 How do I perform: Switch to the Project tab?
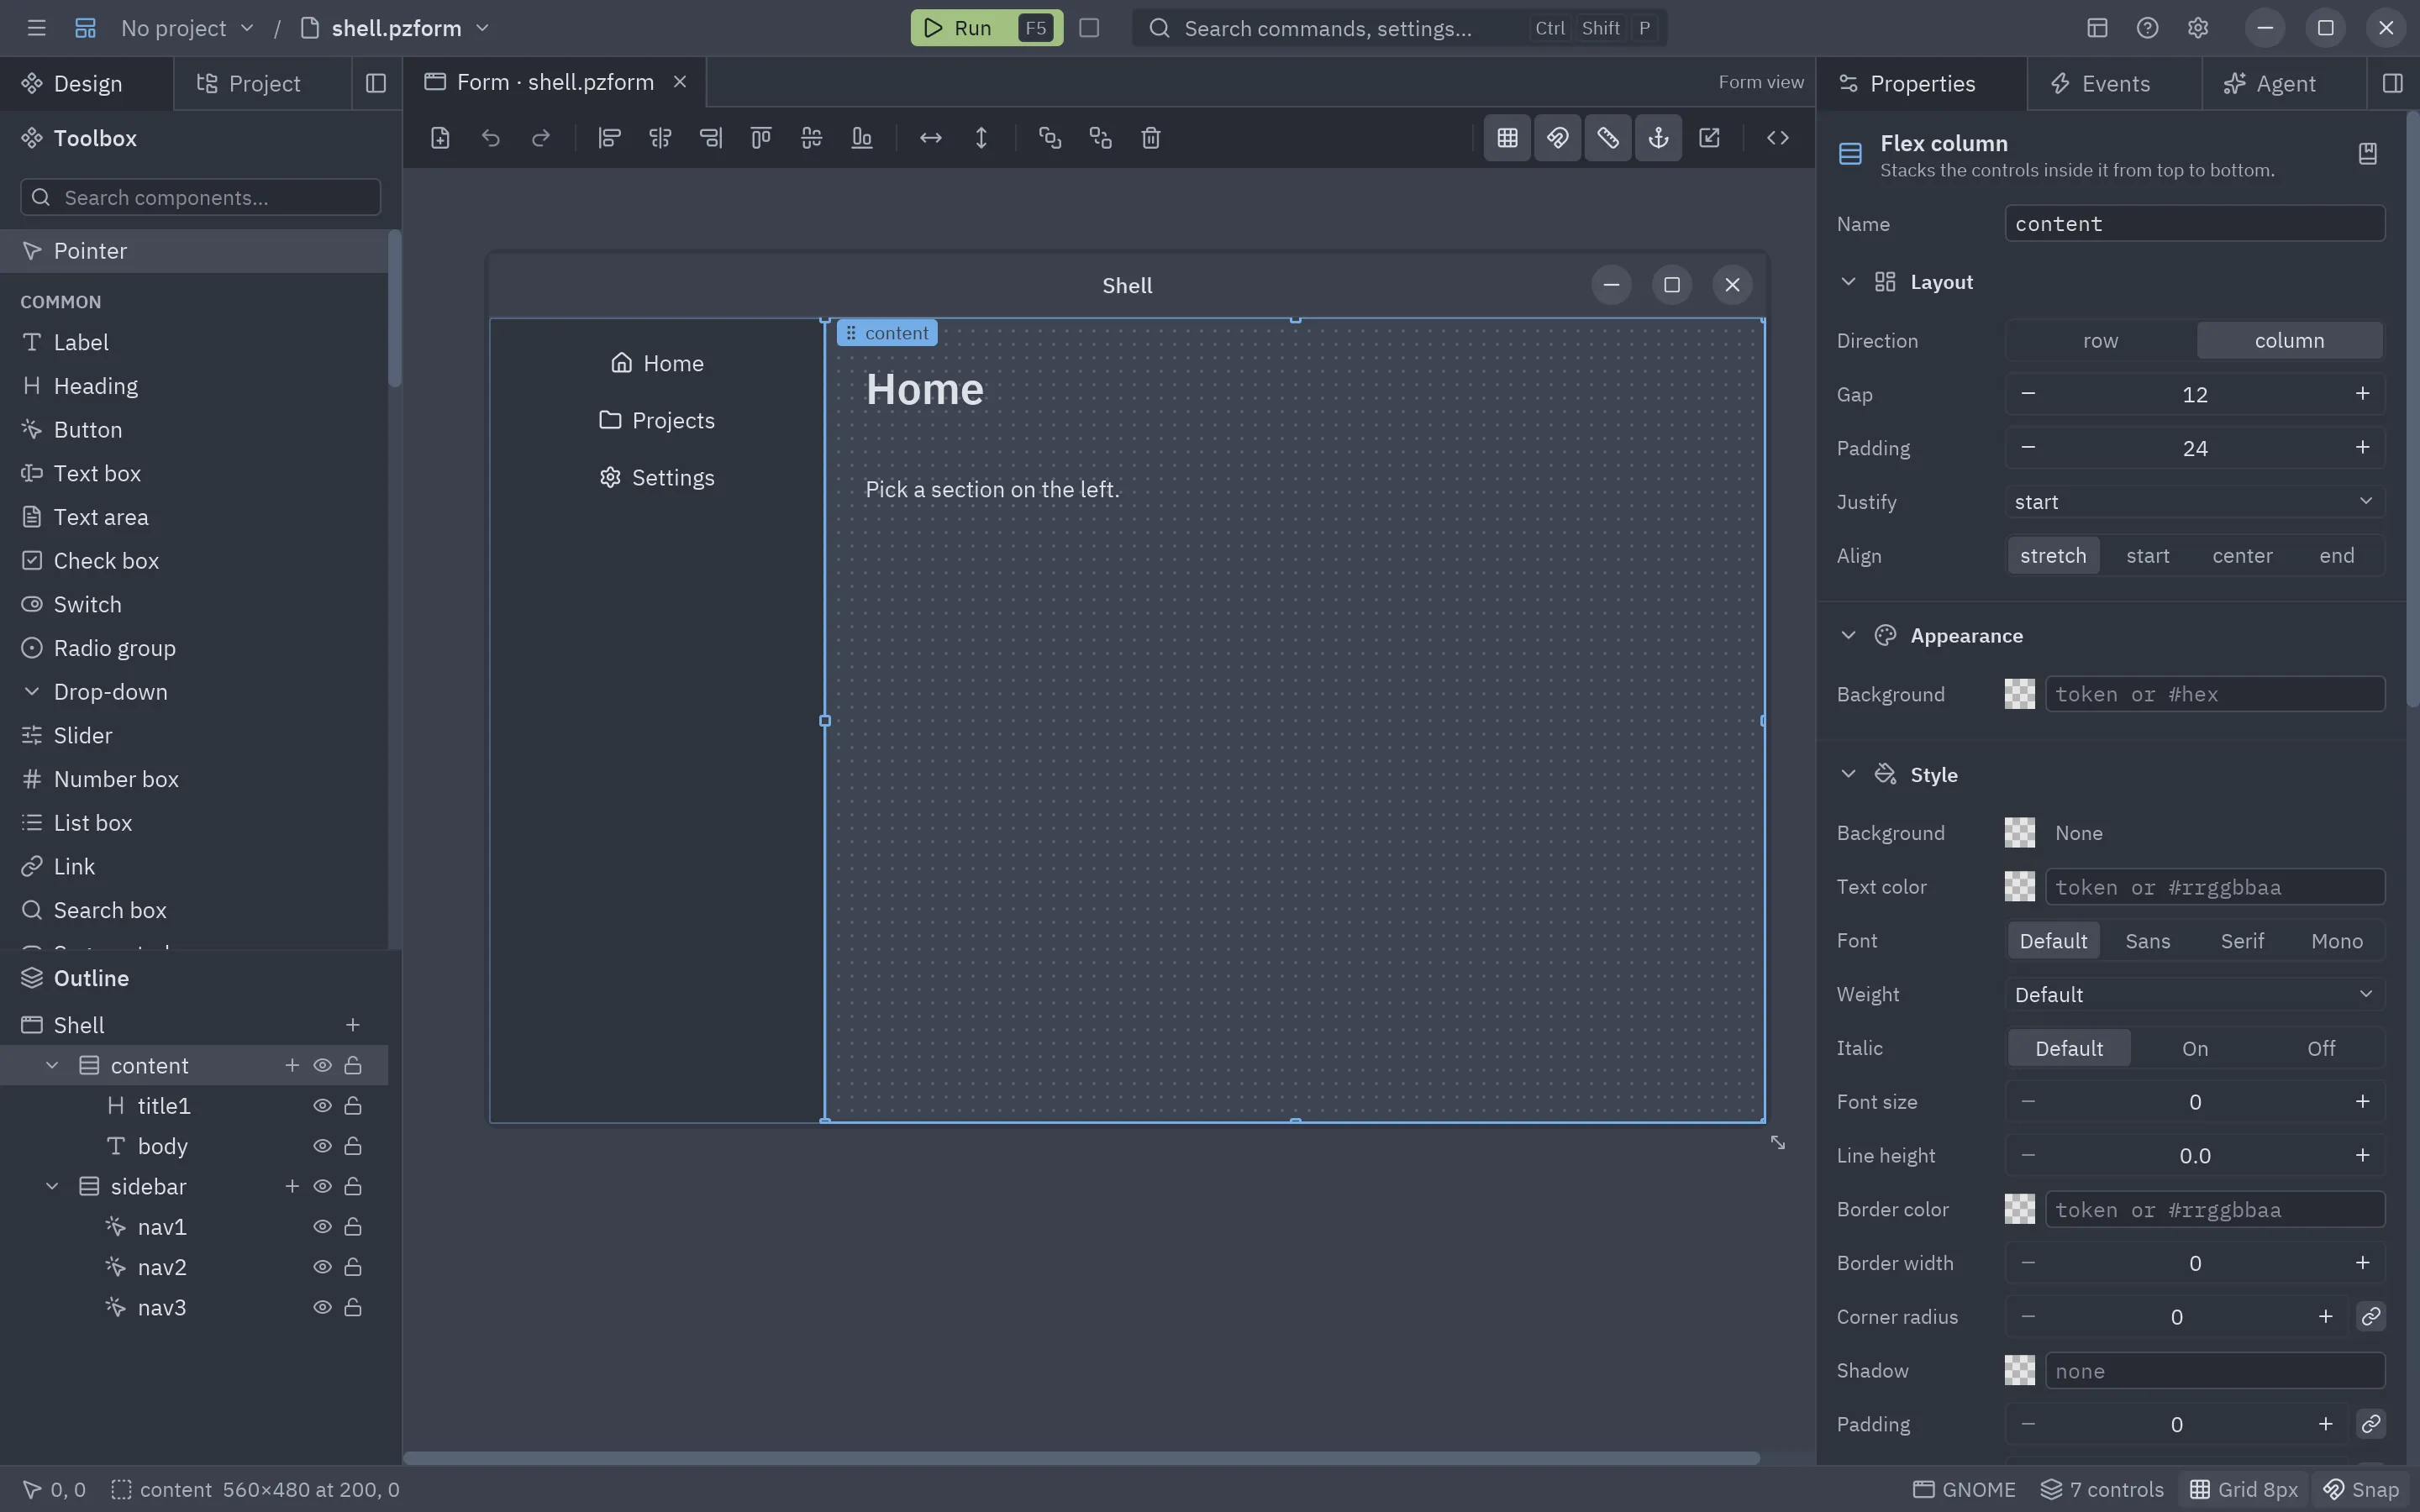pyautogui.click(x=262, y=83)
